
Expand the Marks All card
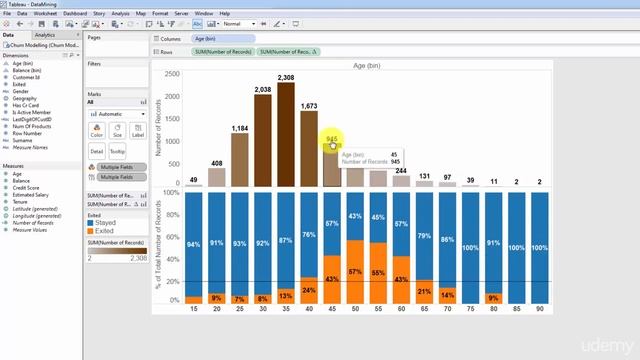click(117, 102)
